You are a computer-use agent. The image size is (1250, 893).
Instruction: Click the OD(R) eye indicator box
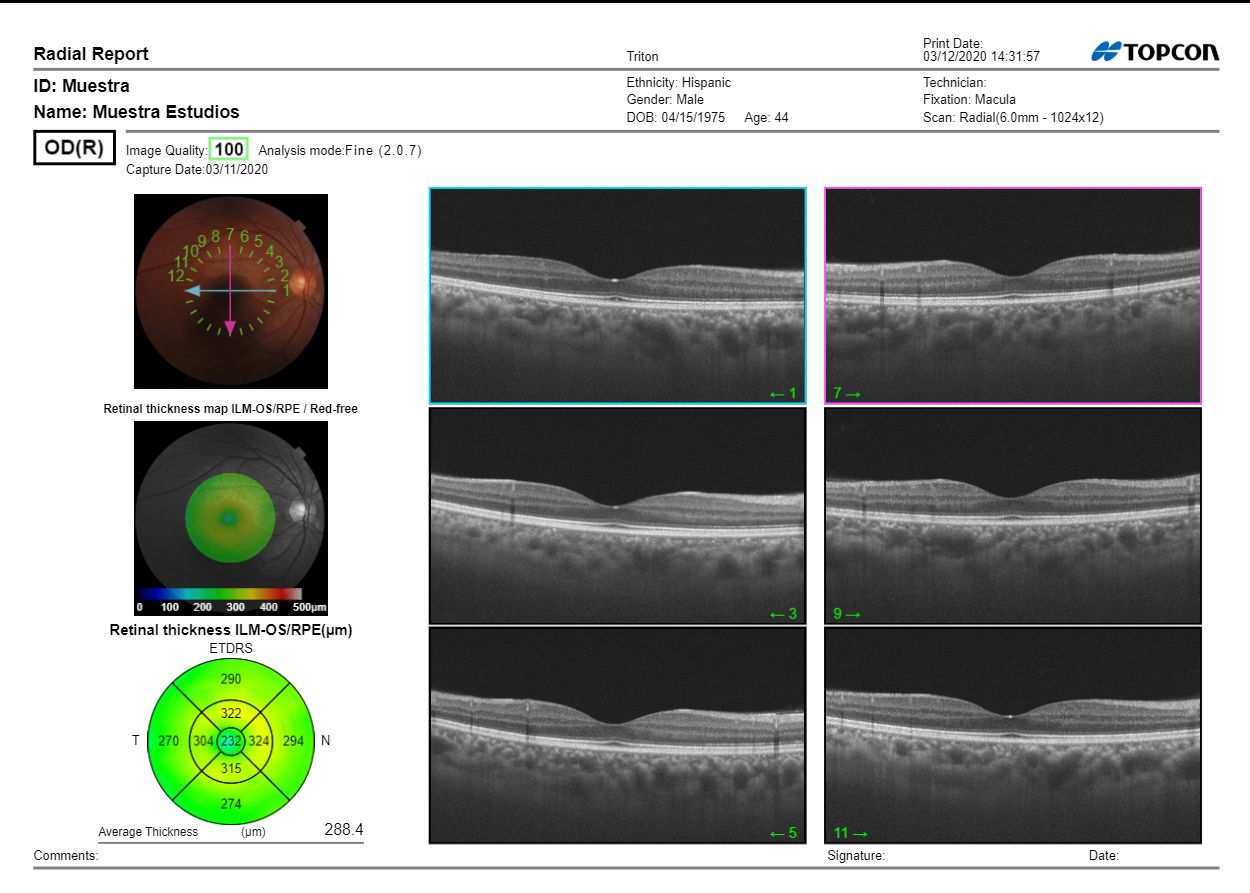[x=75, y=148]
